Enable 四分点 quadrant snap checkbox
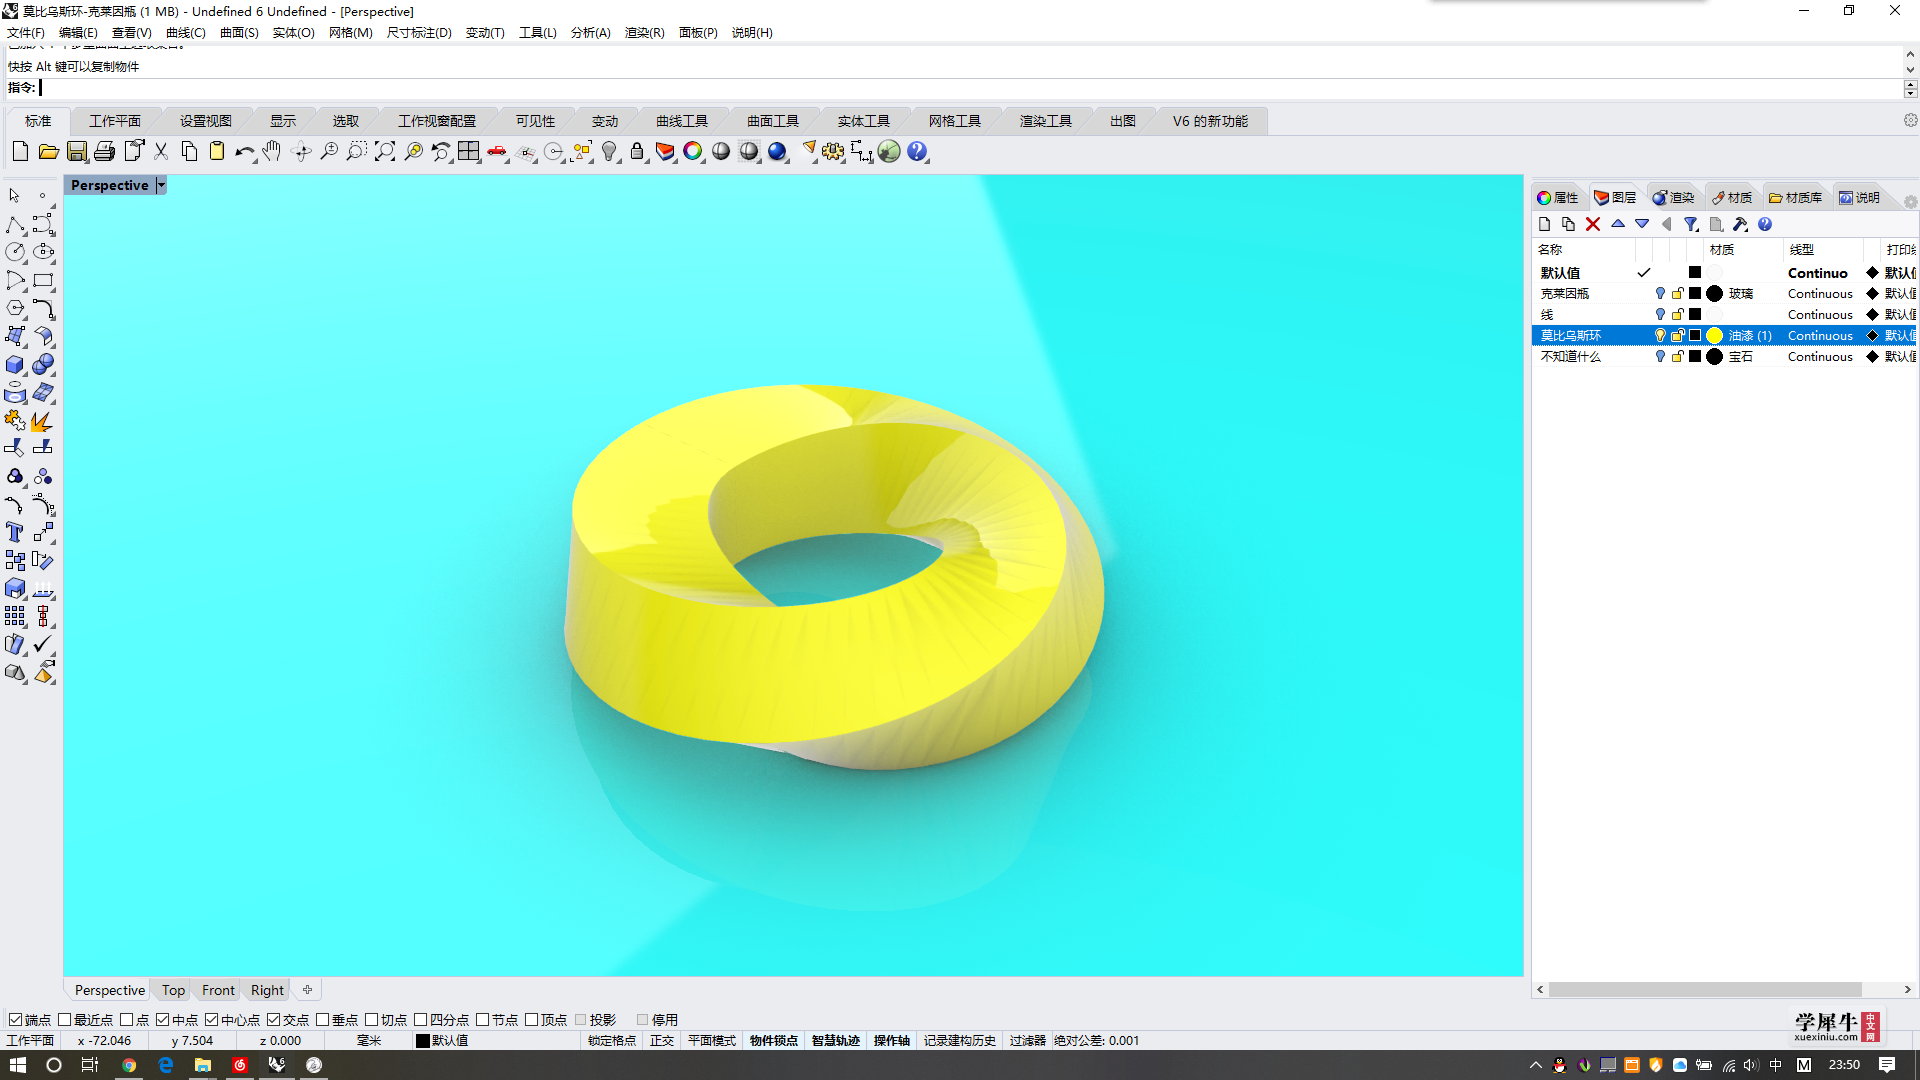1920x1080 pixels. point(421,1020)
